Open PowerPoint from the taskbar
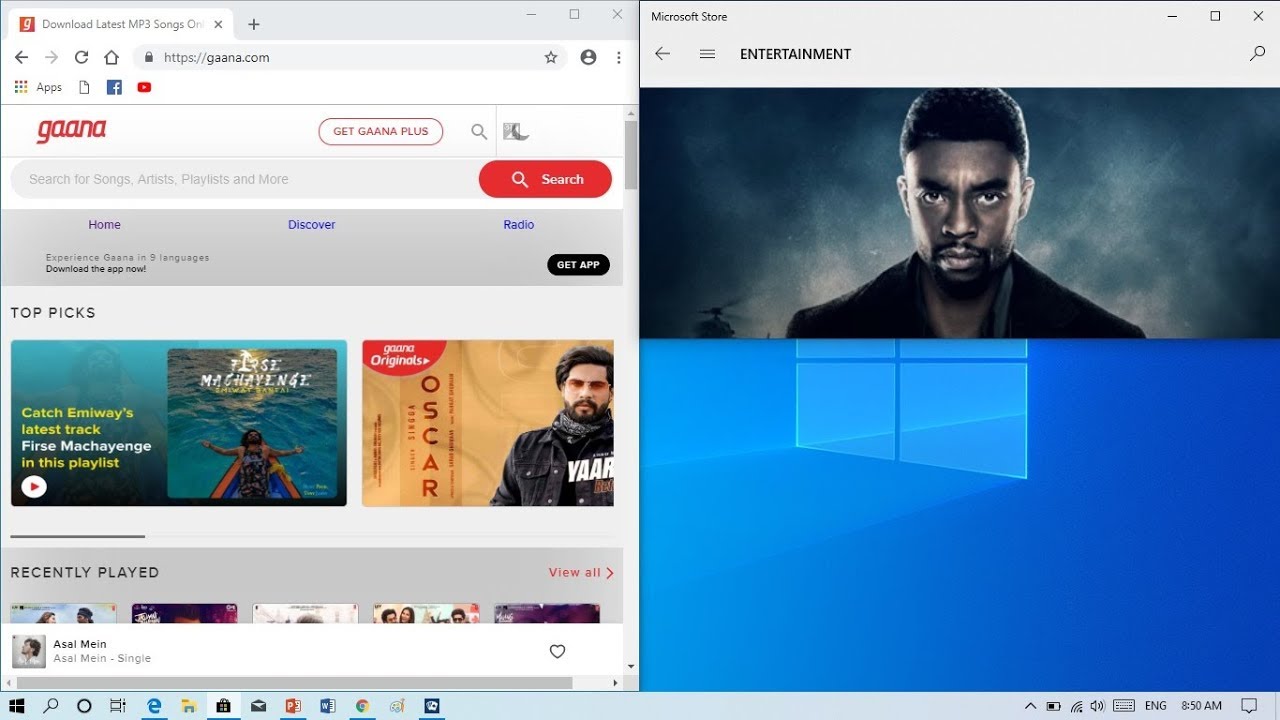Viewport: 1280px width, 720px height. tap(293, 706)
